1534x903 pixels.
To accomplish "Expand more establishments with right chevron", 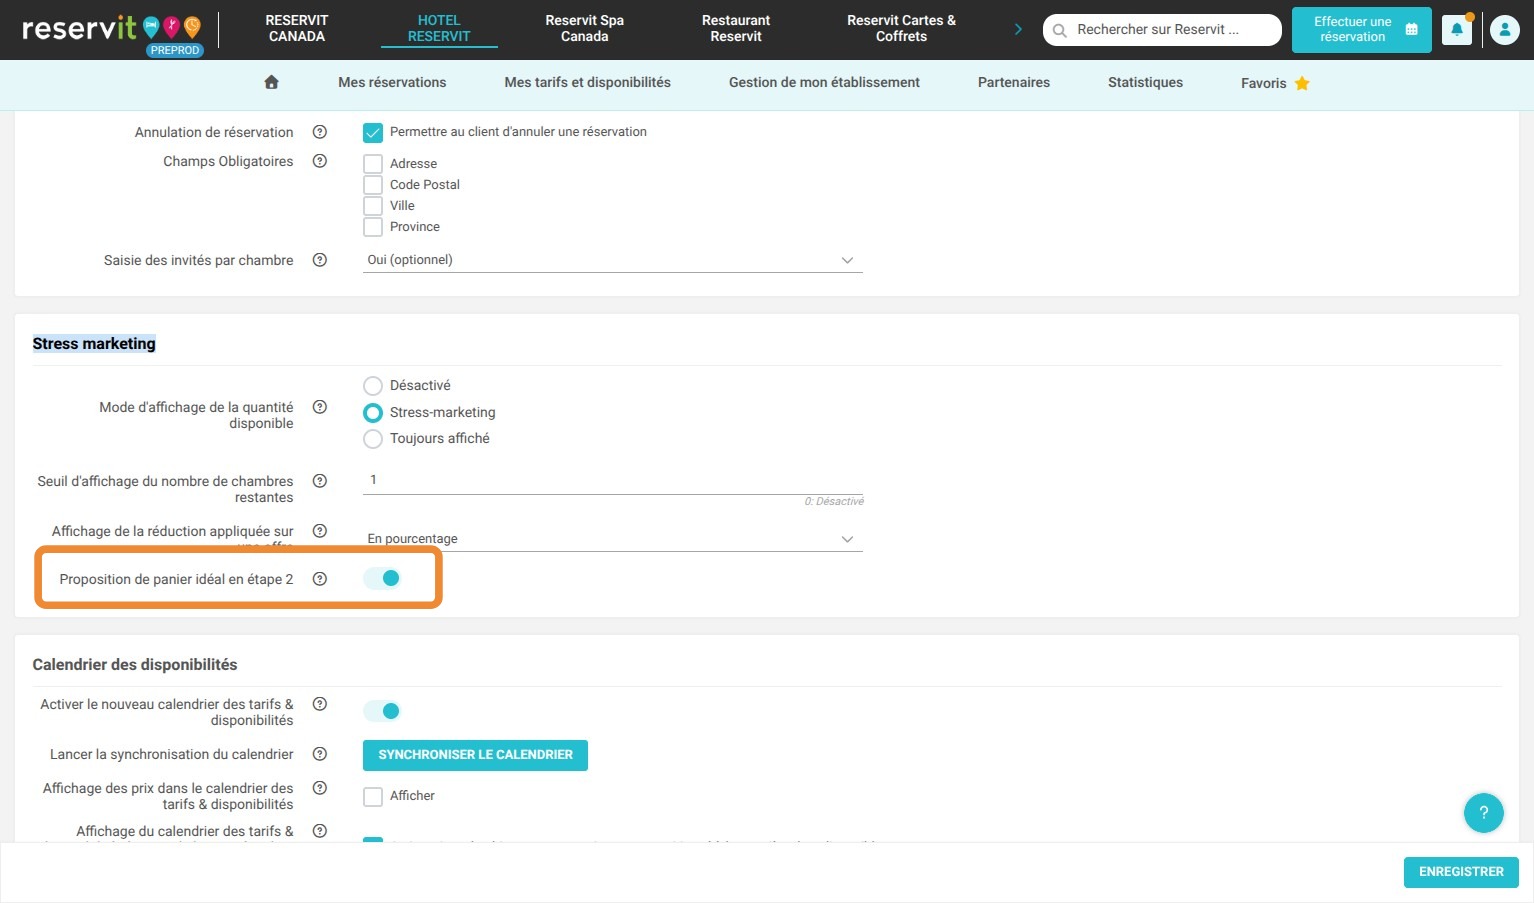I will [x=1018, y=29].
